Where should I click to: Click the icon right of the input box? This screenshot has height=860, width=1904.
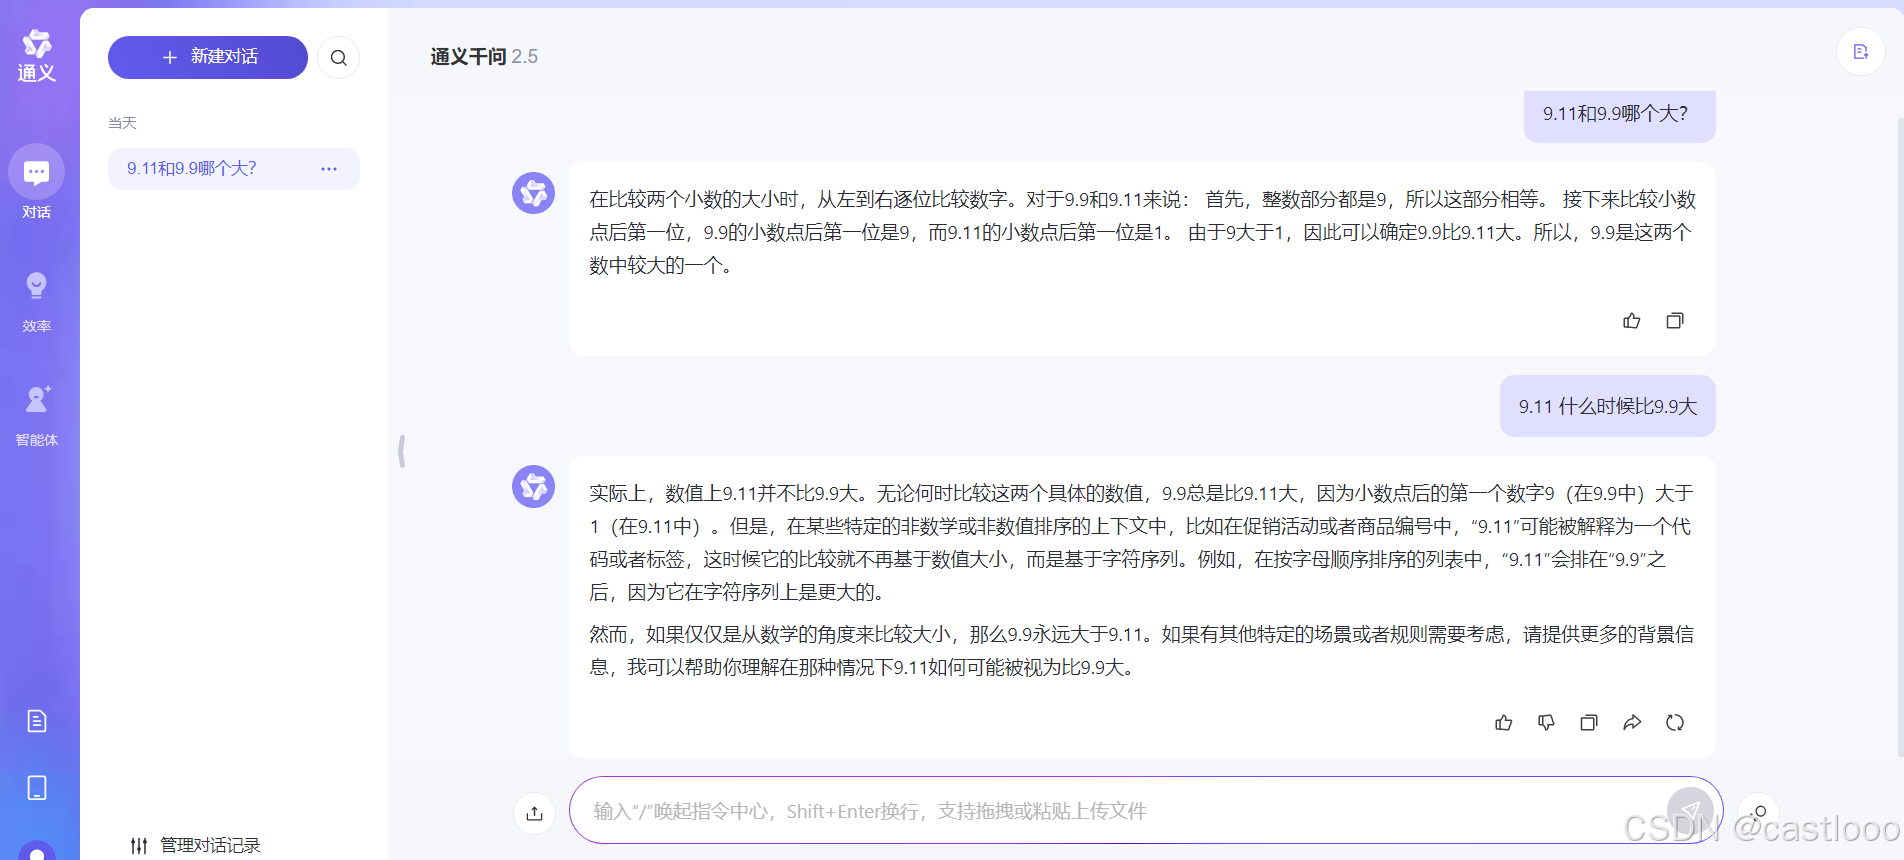1759,813
